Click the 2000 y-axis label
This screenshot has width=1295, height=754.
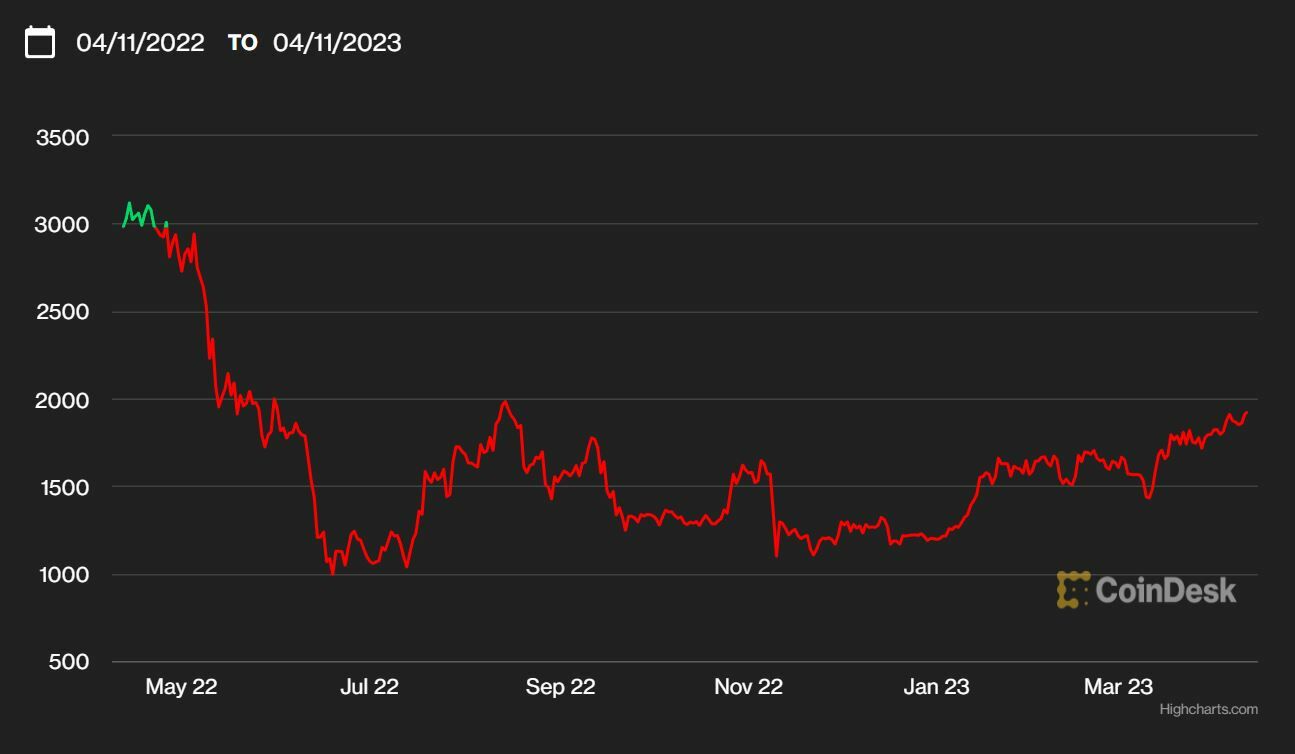[62, 400]
